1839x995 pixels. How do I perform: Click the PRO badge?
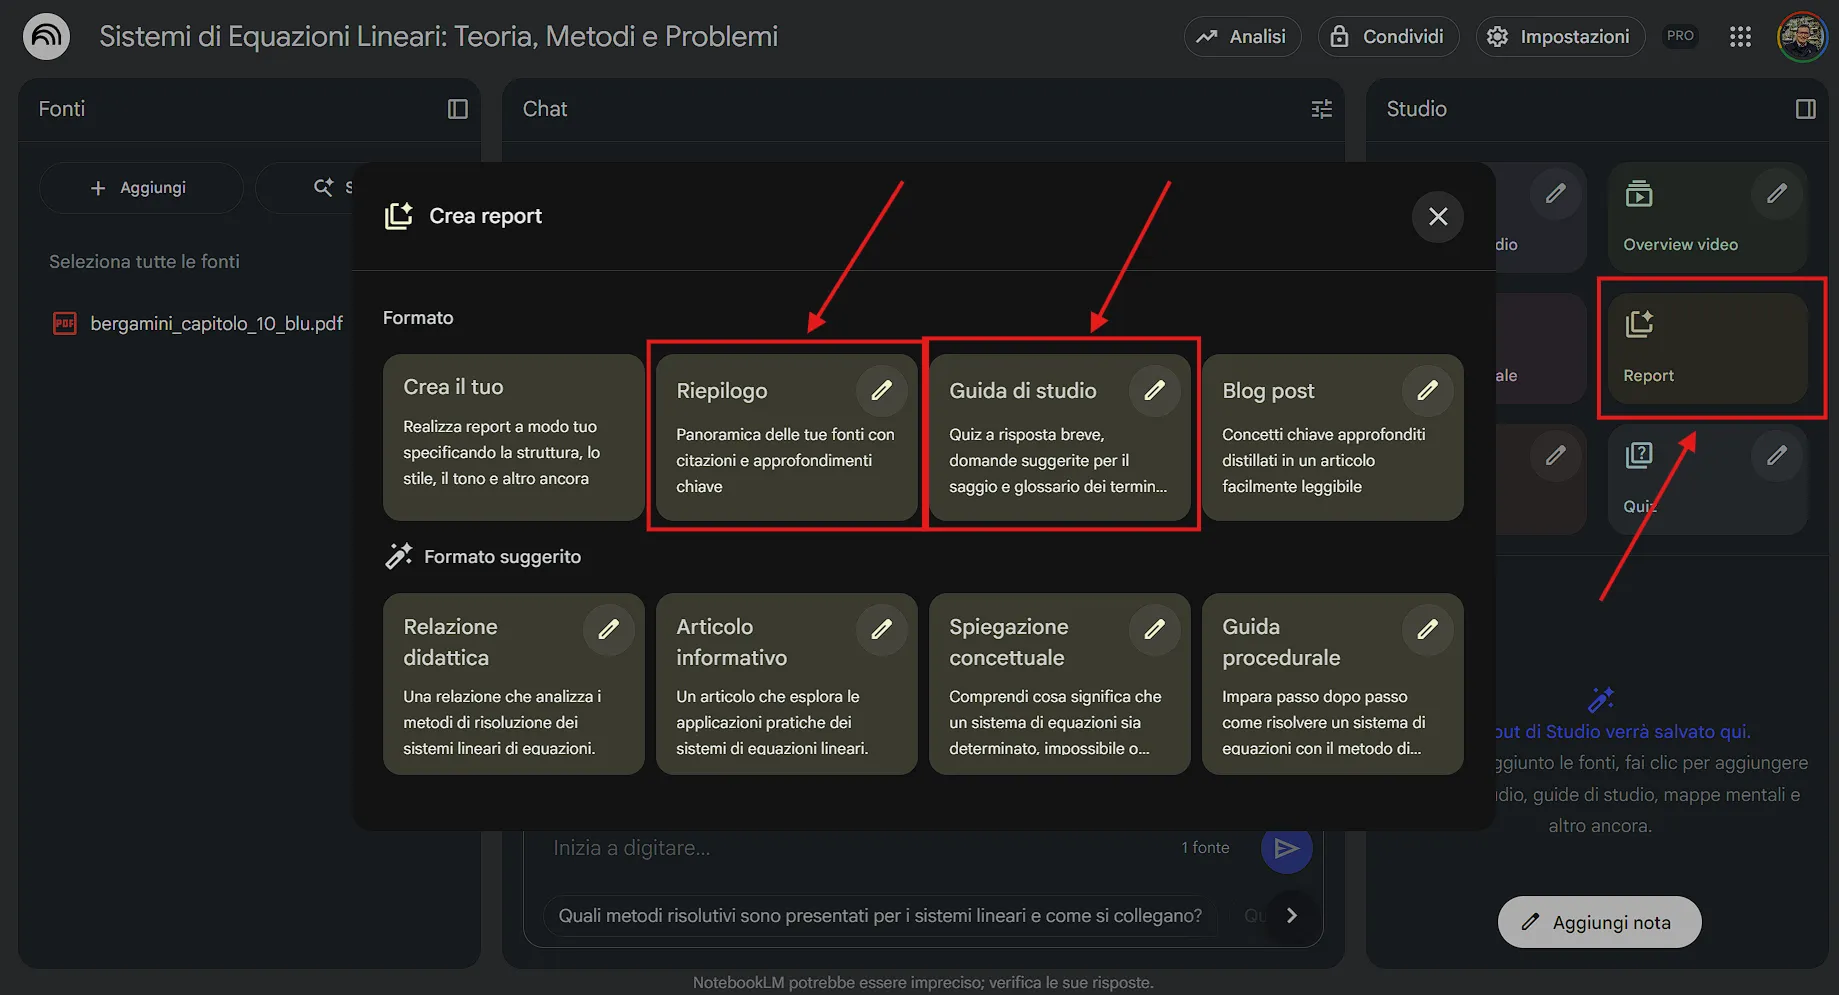point(1680,36)
